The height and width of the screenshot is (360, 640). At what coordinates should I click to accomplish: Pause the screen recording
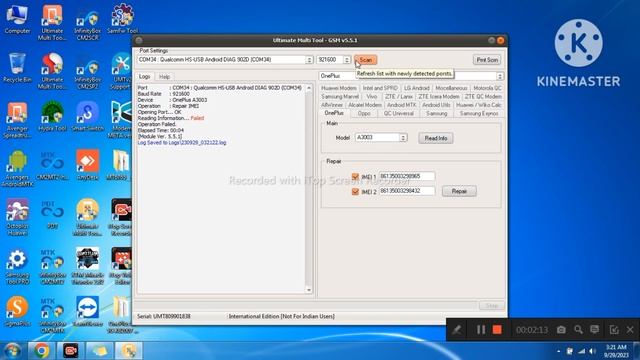pyautogui.click(x=481, y=329)
